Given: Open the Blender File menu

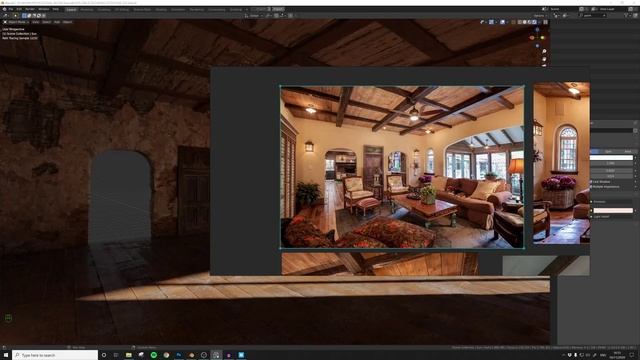Looking at the screenshot, I should point(11,9).
